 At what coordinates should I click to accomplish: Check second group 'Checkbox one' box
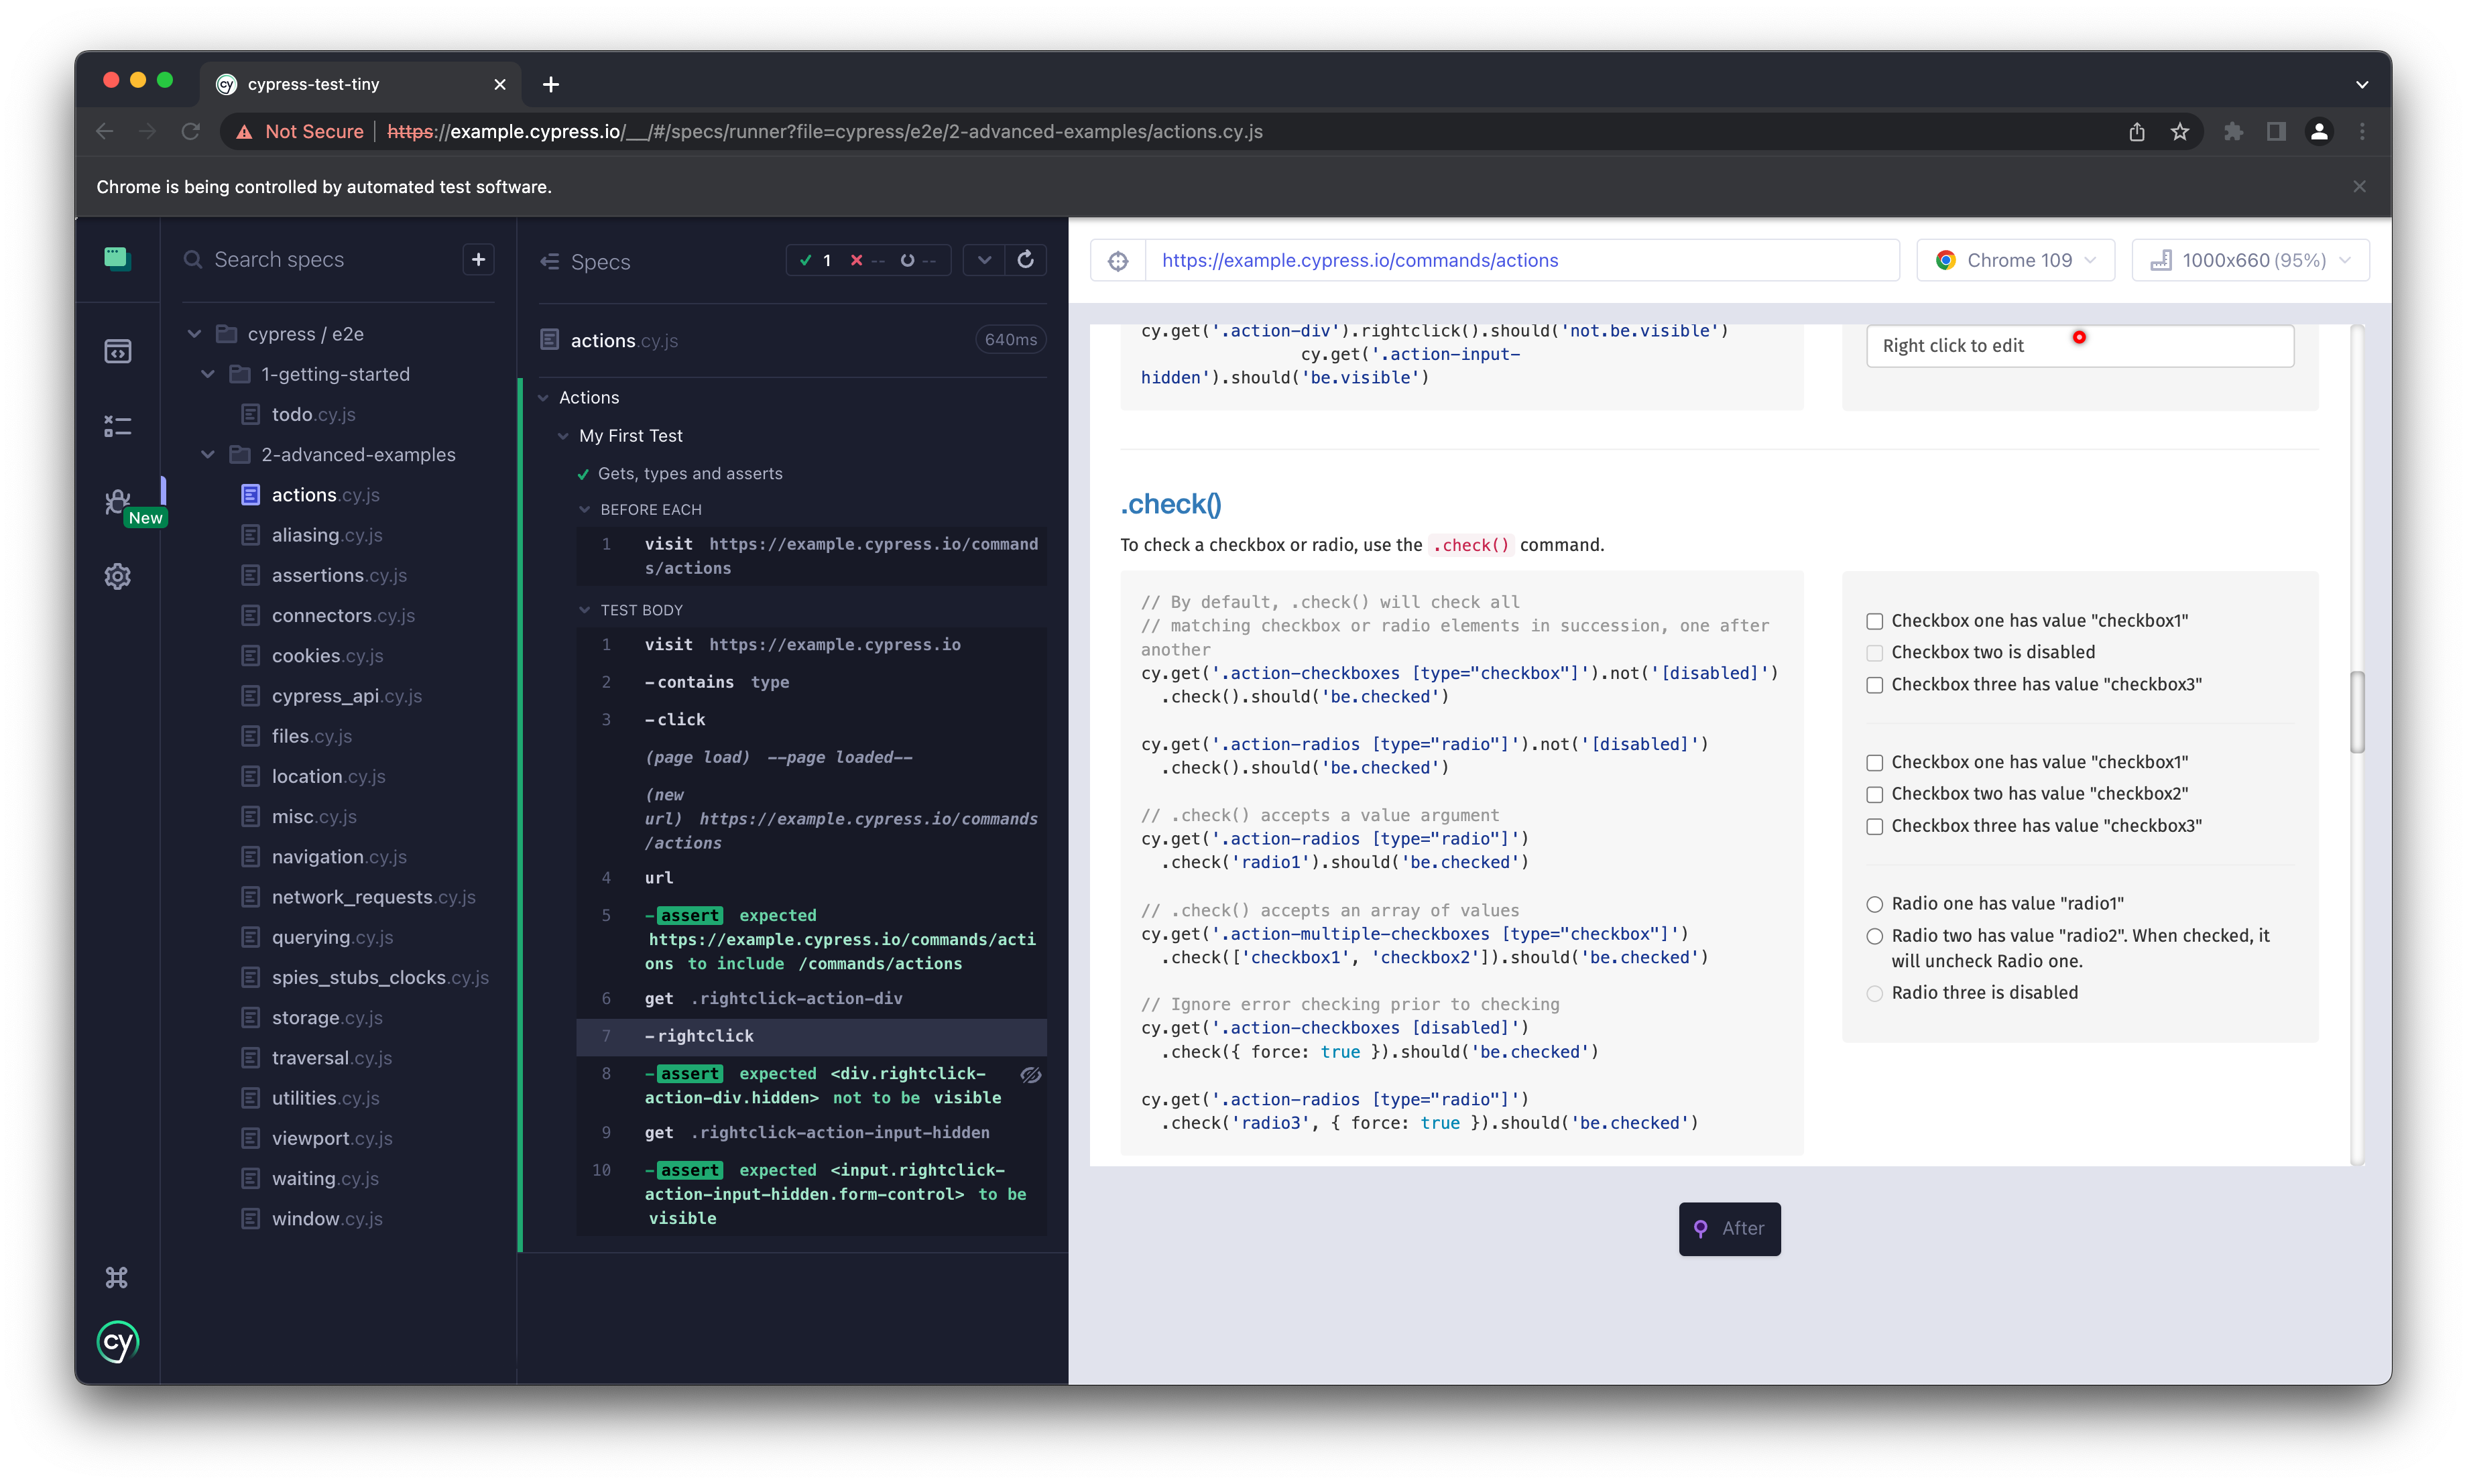1874,763
